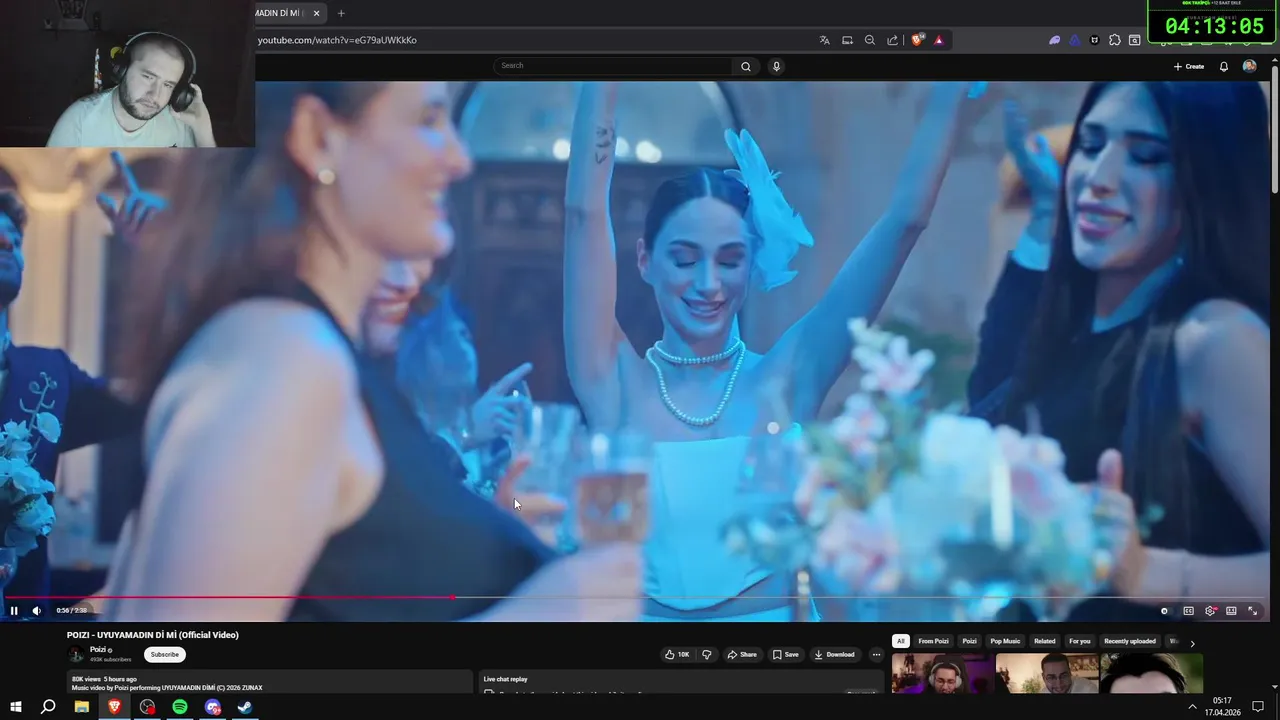Seek the video using the red progress bar
The height and width of the screenshot is (720, 1280).
(x=636, y=597)
